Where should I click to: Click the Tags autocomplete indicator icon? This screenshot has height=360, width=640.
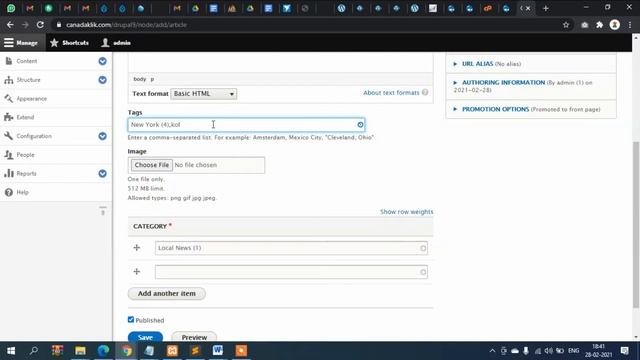click(x=360, y=124)
